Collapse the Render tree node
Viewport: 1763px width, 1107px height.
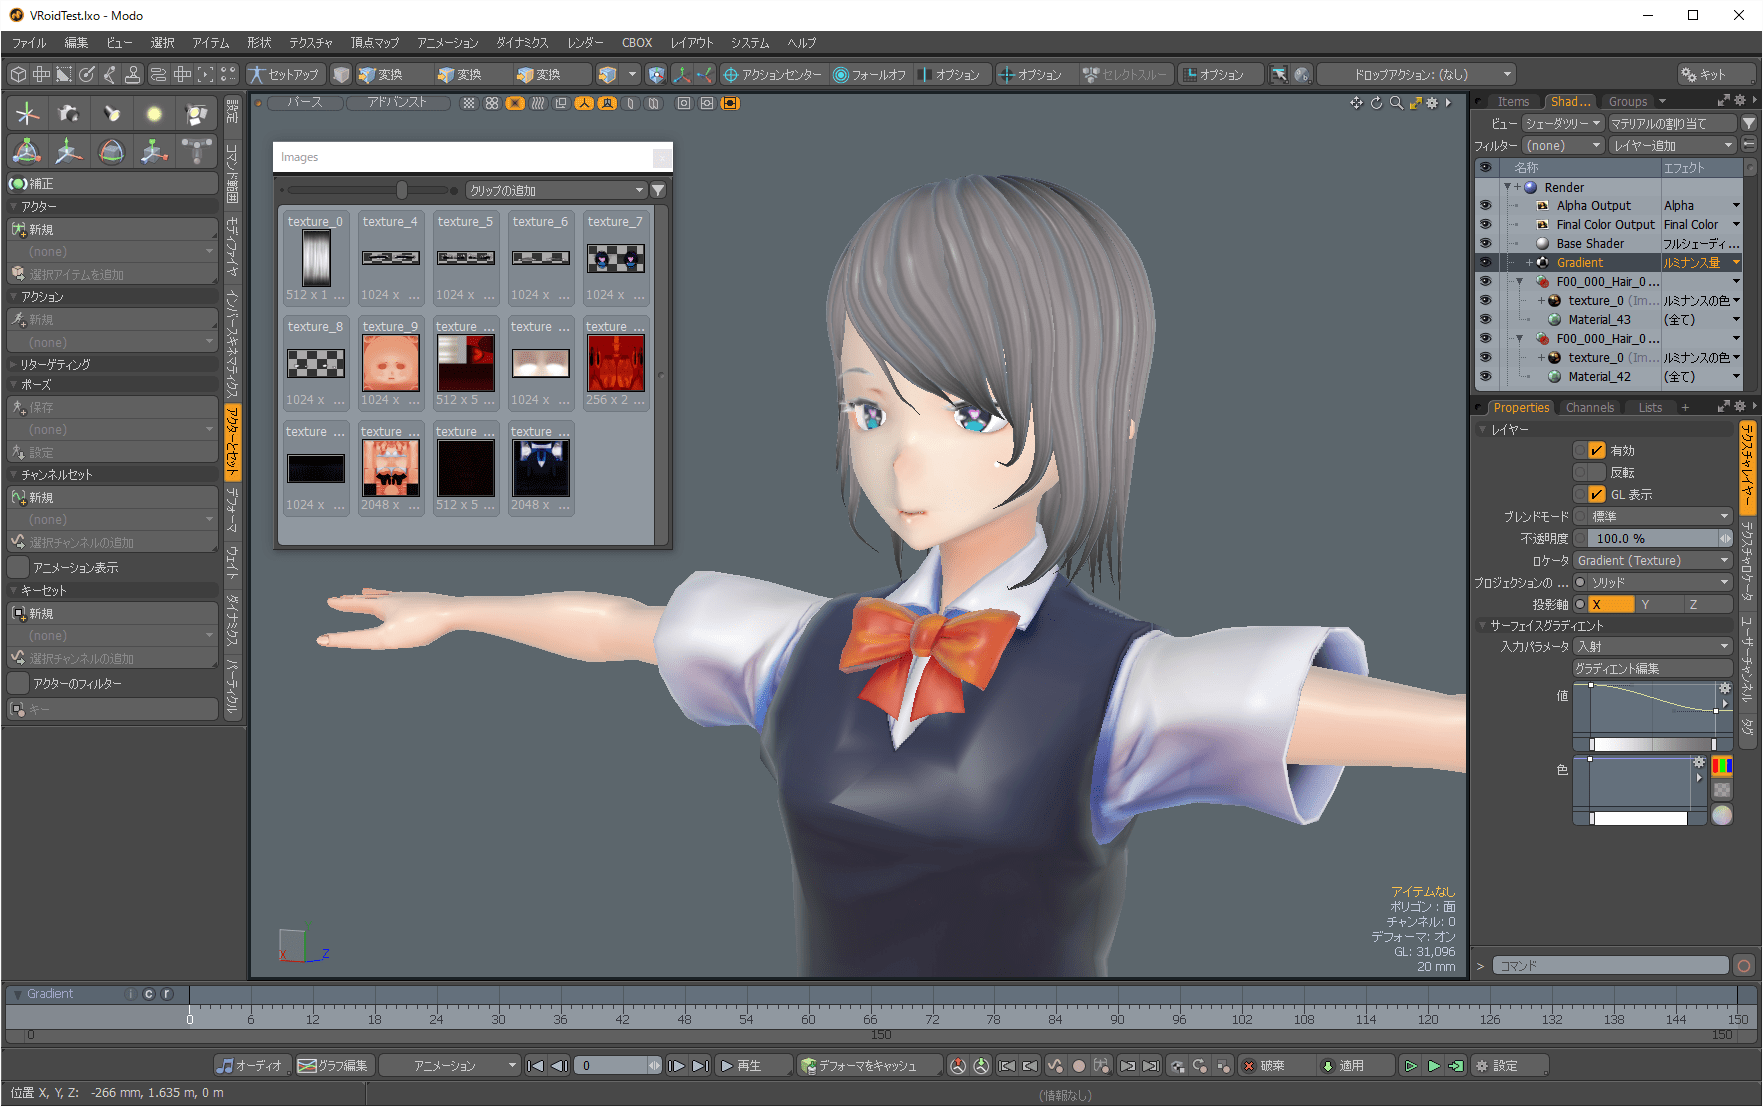(1507, 187)
